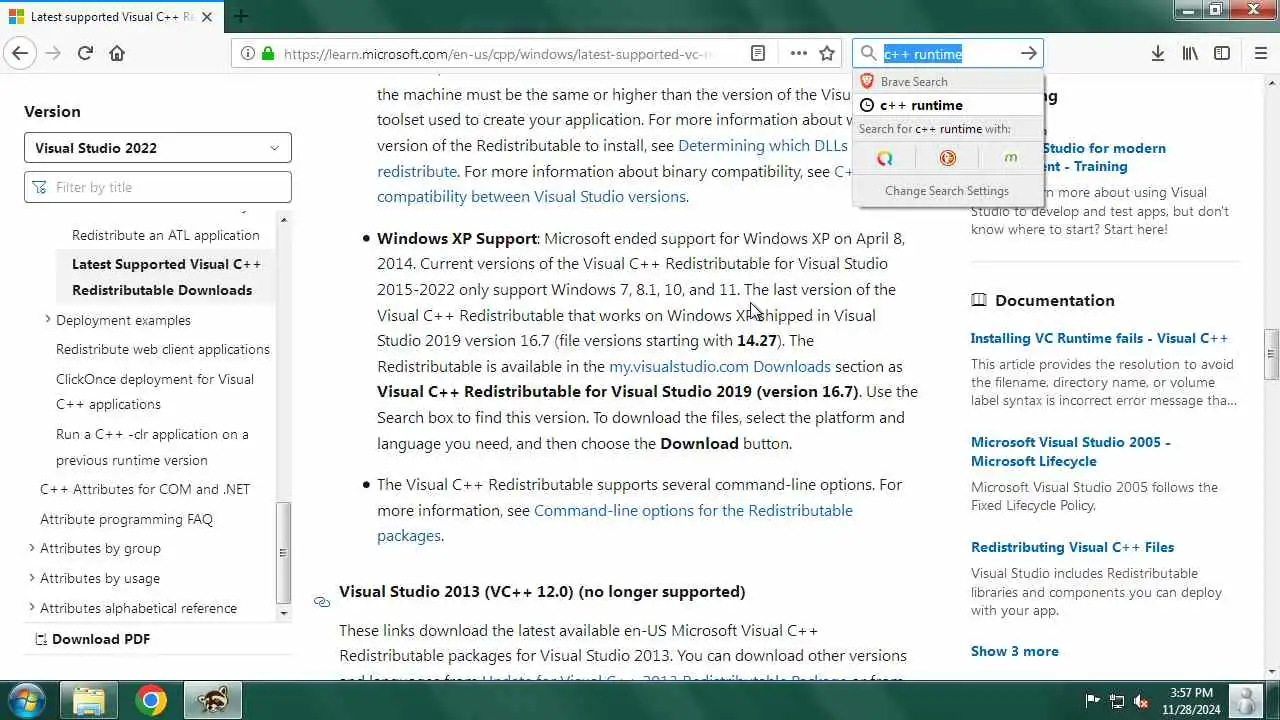Viewport: 1280px width, 720px height.
Task: Expand Attributes by group node
Action: [32, 548]
